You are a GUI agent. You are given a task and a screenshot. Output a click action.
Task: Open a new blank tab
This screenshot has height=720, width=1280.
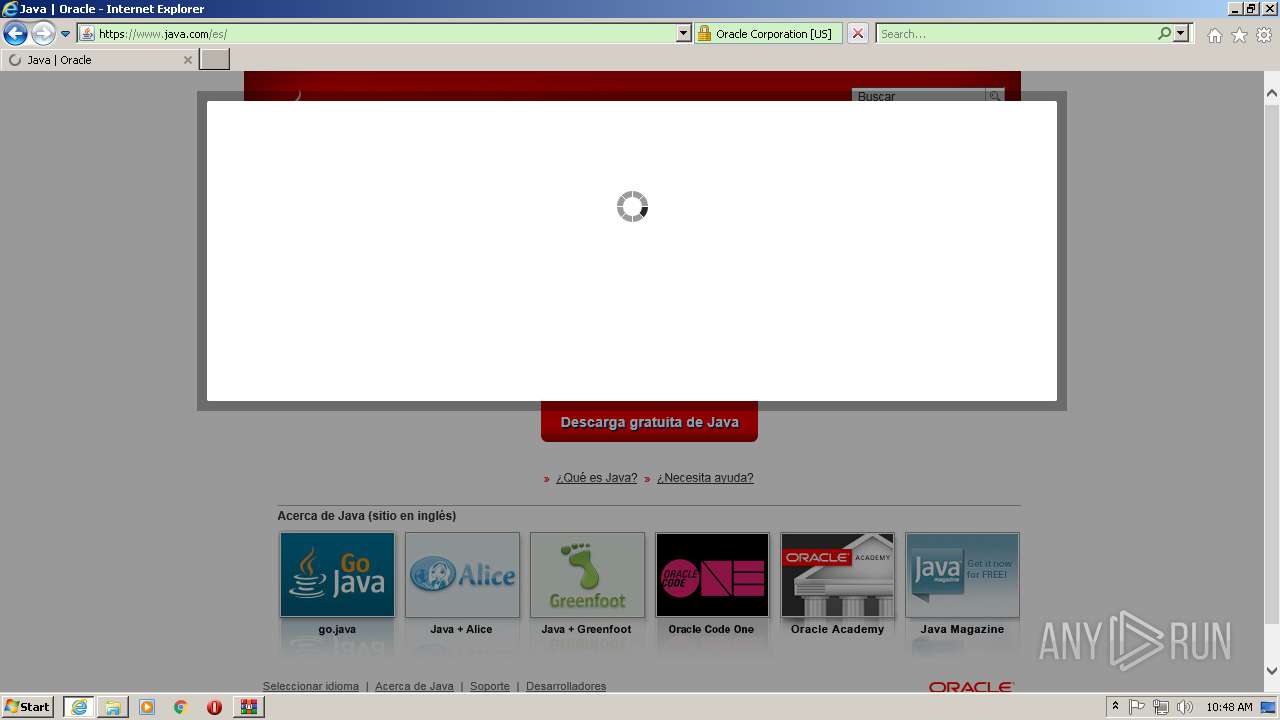215,60
